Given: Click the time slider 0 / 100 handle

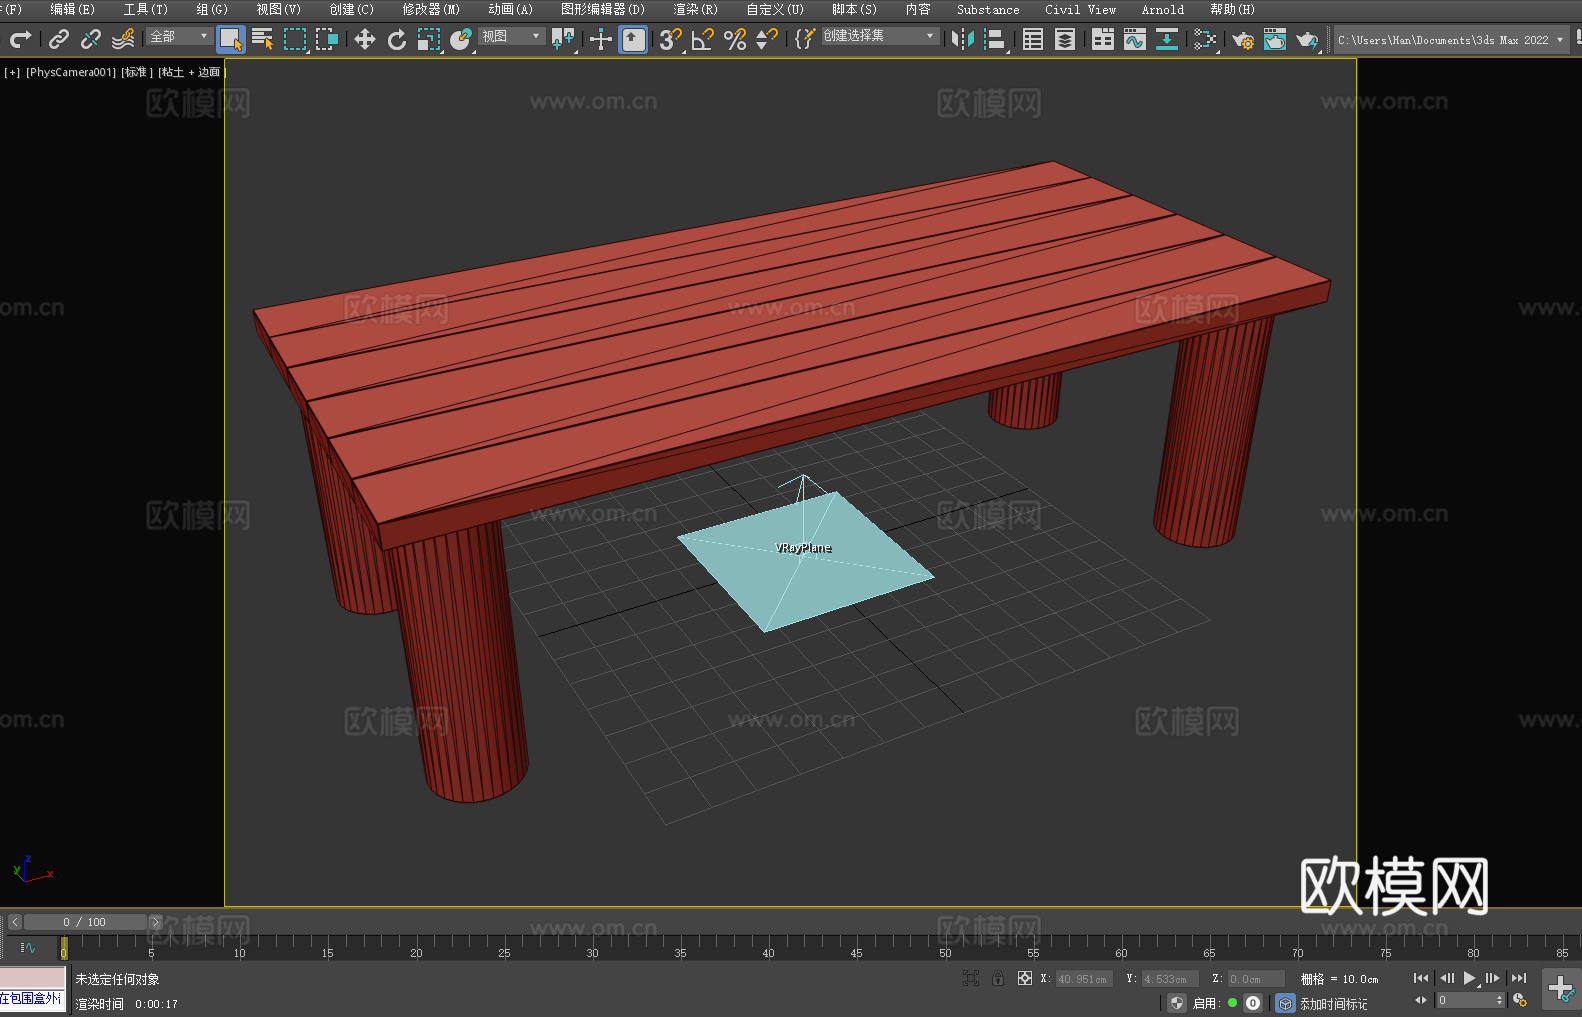Looking at the screenshot, I should point(85,922).
